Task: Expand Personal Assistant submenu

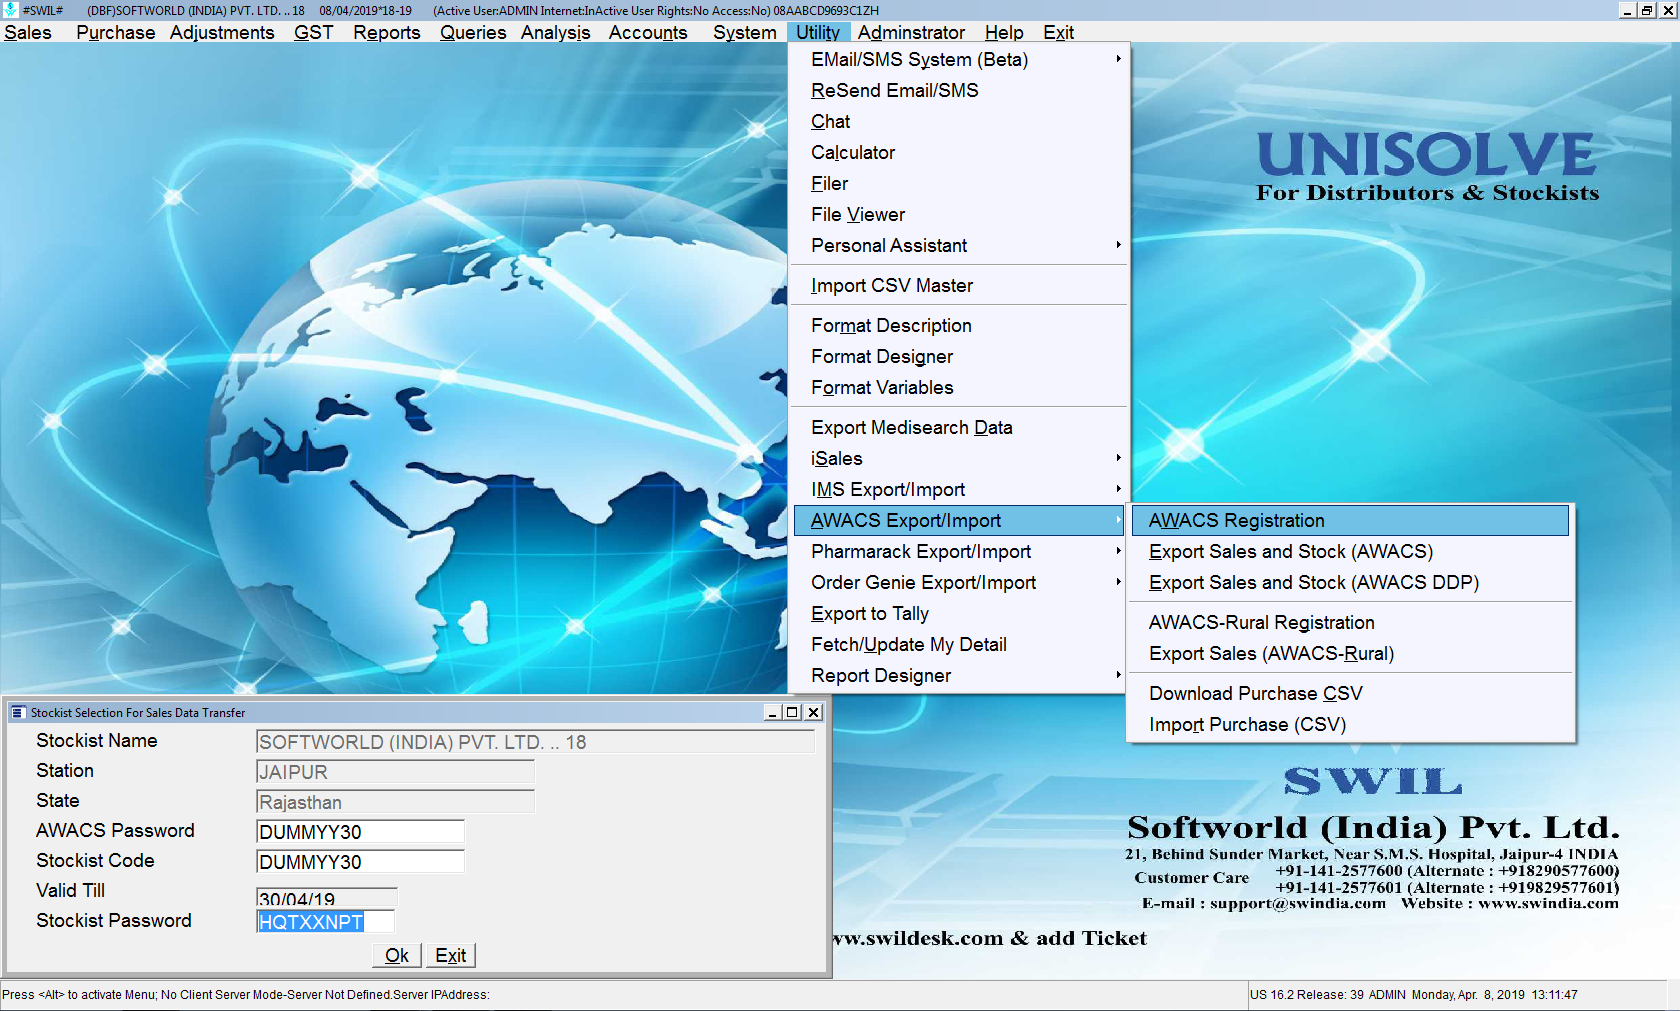Action: pyautogui.click(x=961, y=245)
